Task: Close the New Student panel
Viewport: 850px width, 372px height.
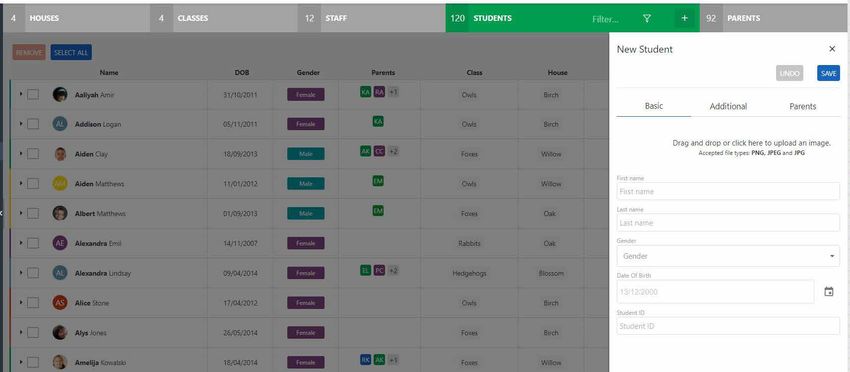Action: click(832, 49)
